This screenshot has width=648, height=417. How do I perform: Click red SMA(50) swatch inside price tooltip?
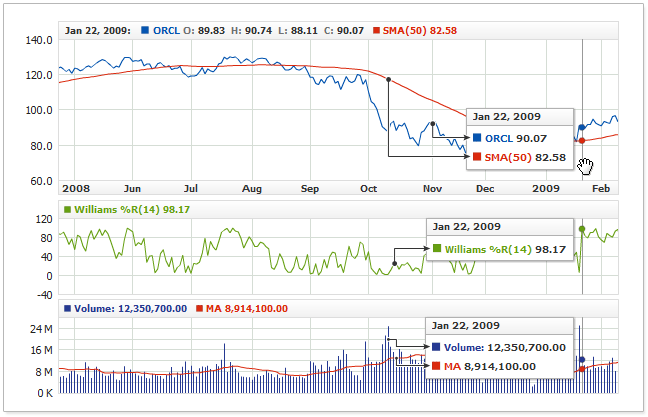pos(478,157)
